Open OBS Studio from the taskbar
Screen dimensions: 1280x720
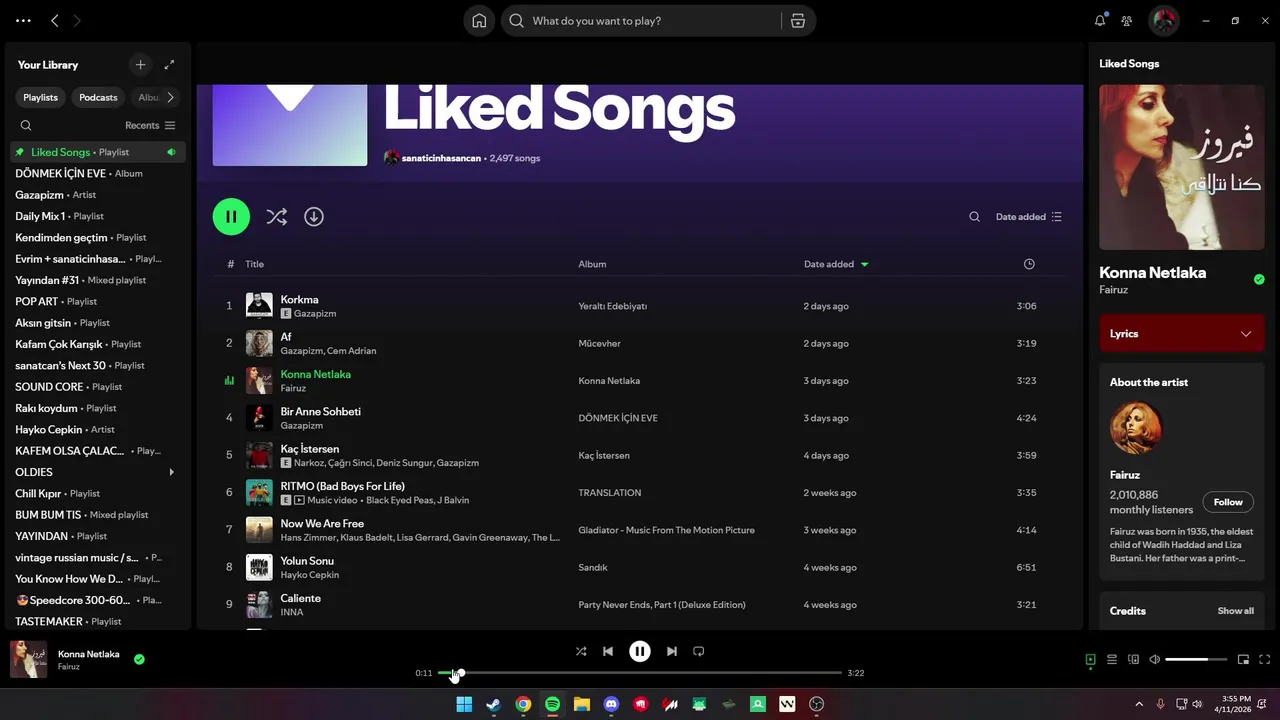click(817, 704)
